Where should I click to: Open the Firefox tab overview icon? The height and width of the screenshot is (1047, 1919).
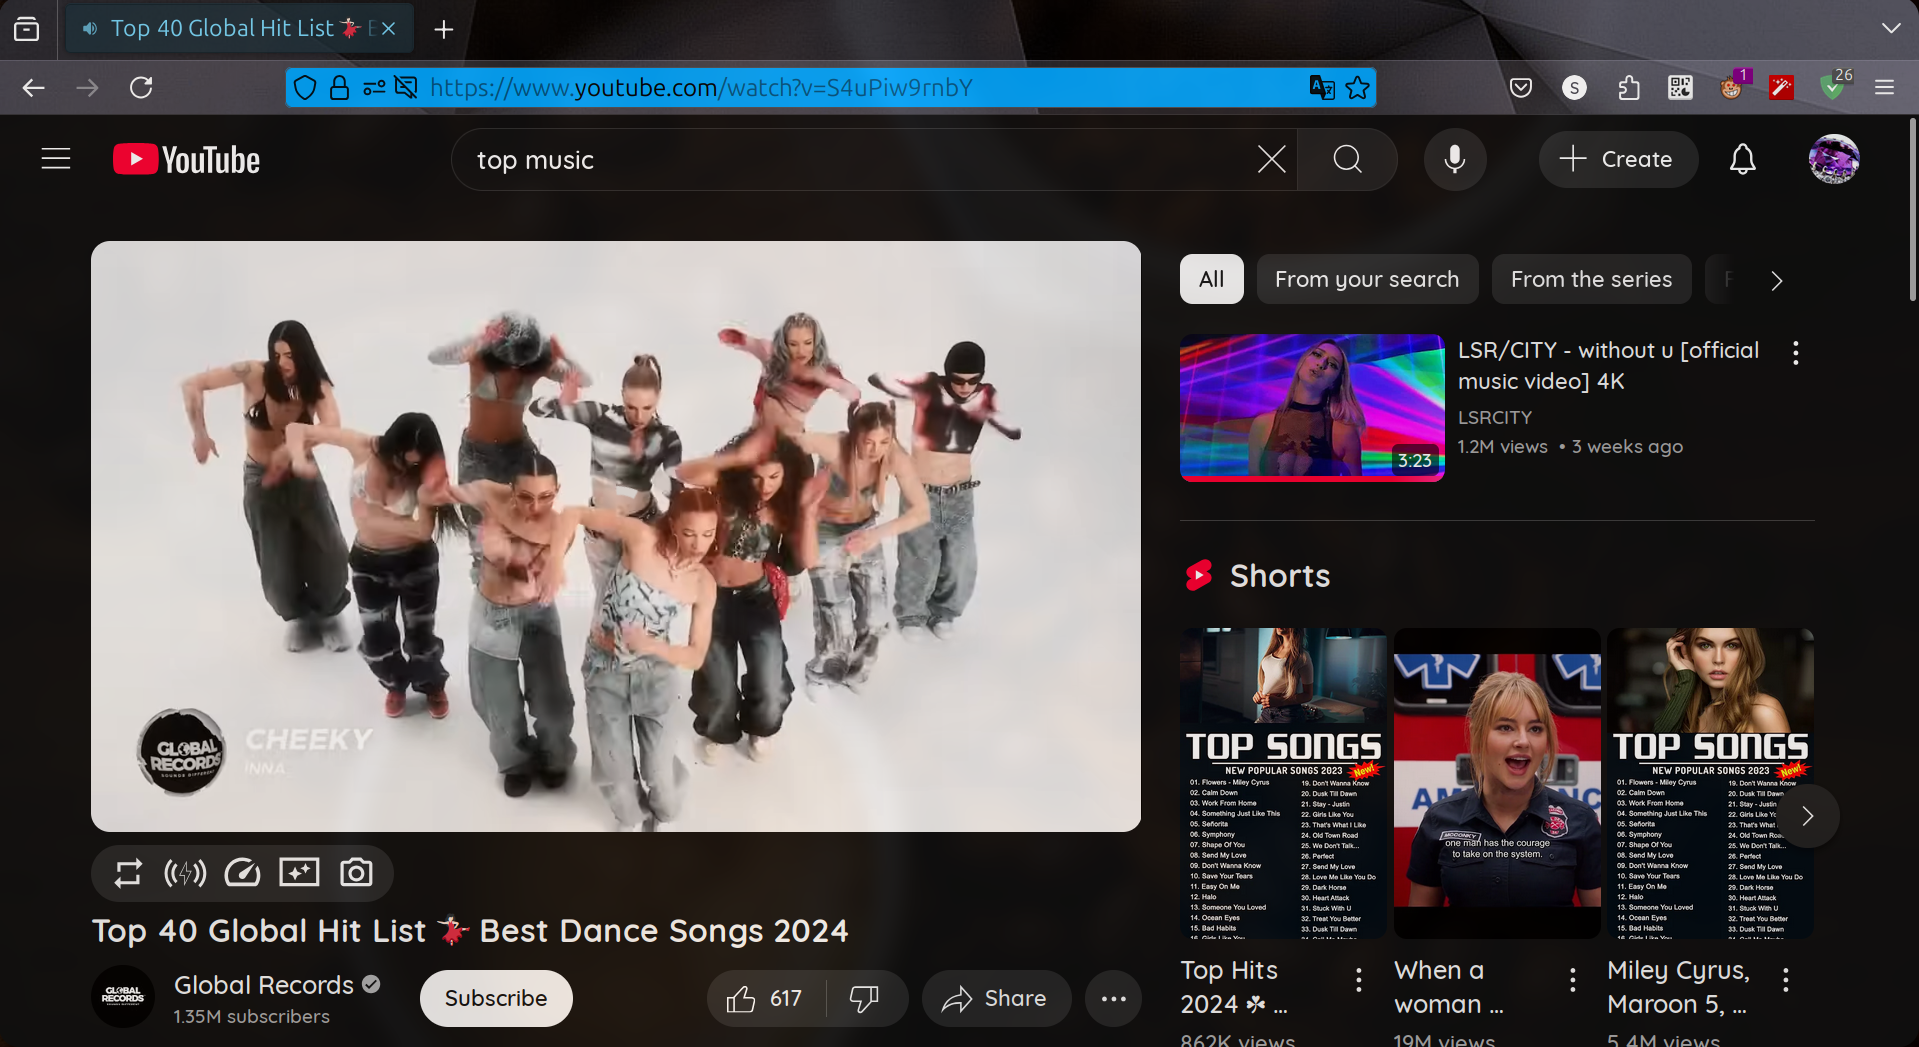pos(27,29)
